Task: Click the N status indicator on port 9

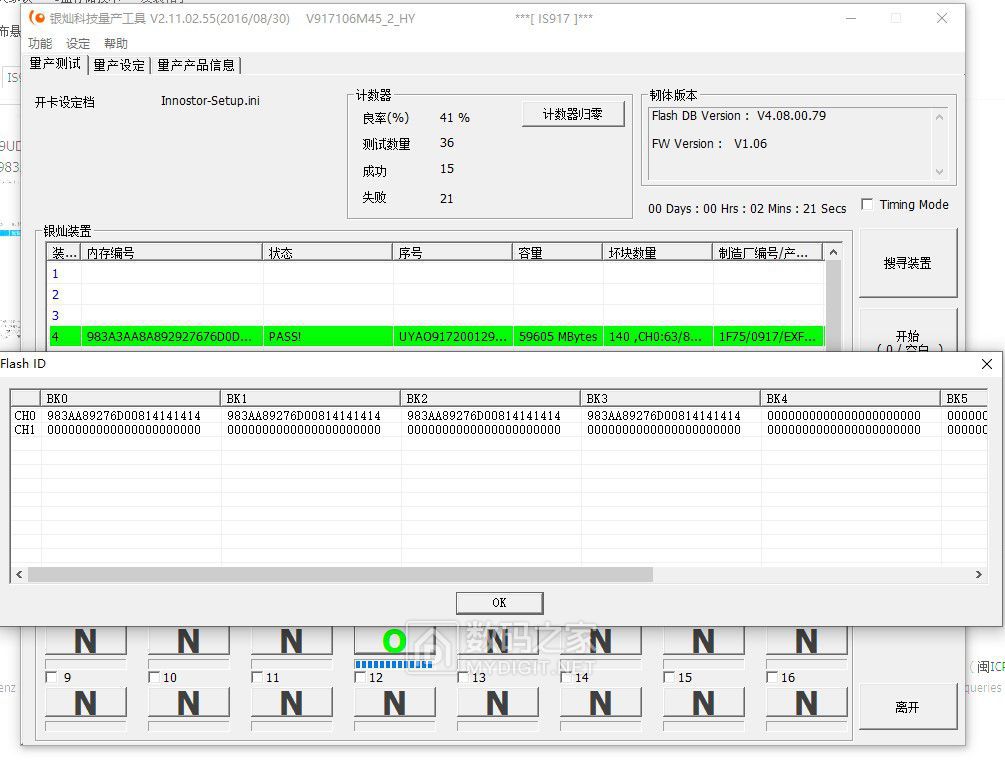Action: point(86,640)
